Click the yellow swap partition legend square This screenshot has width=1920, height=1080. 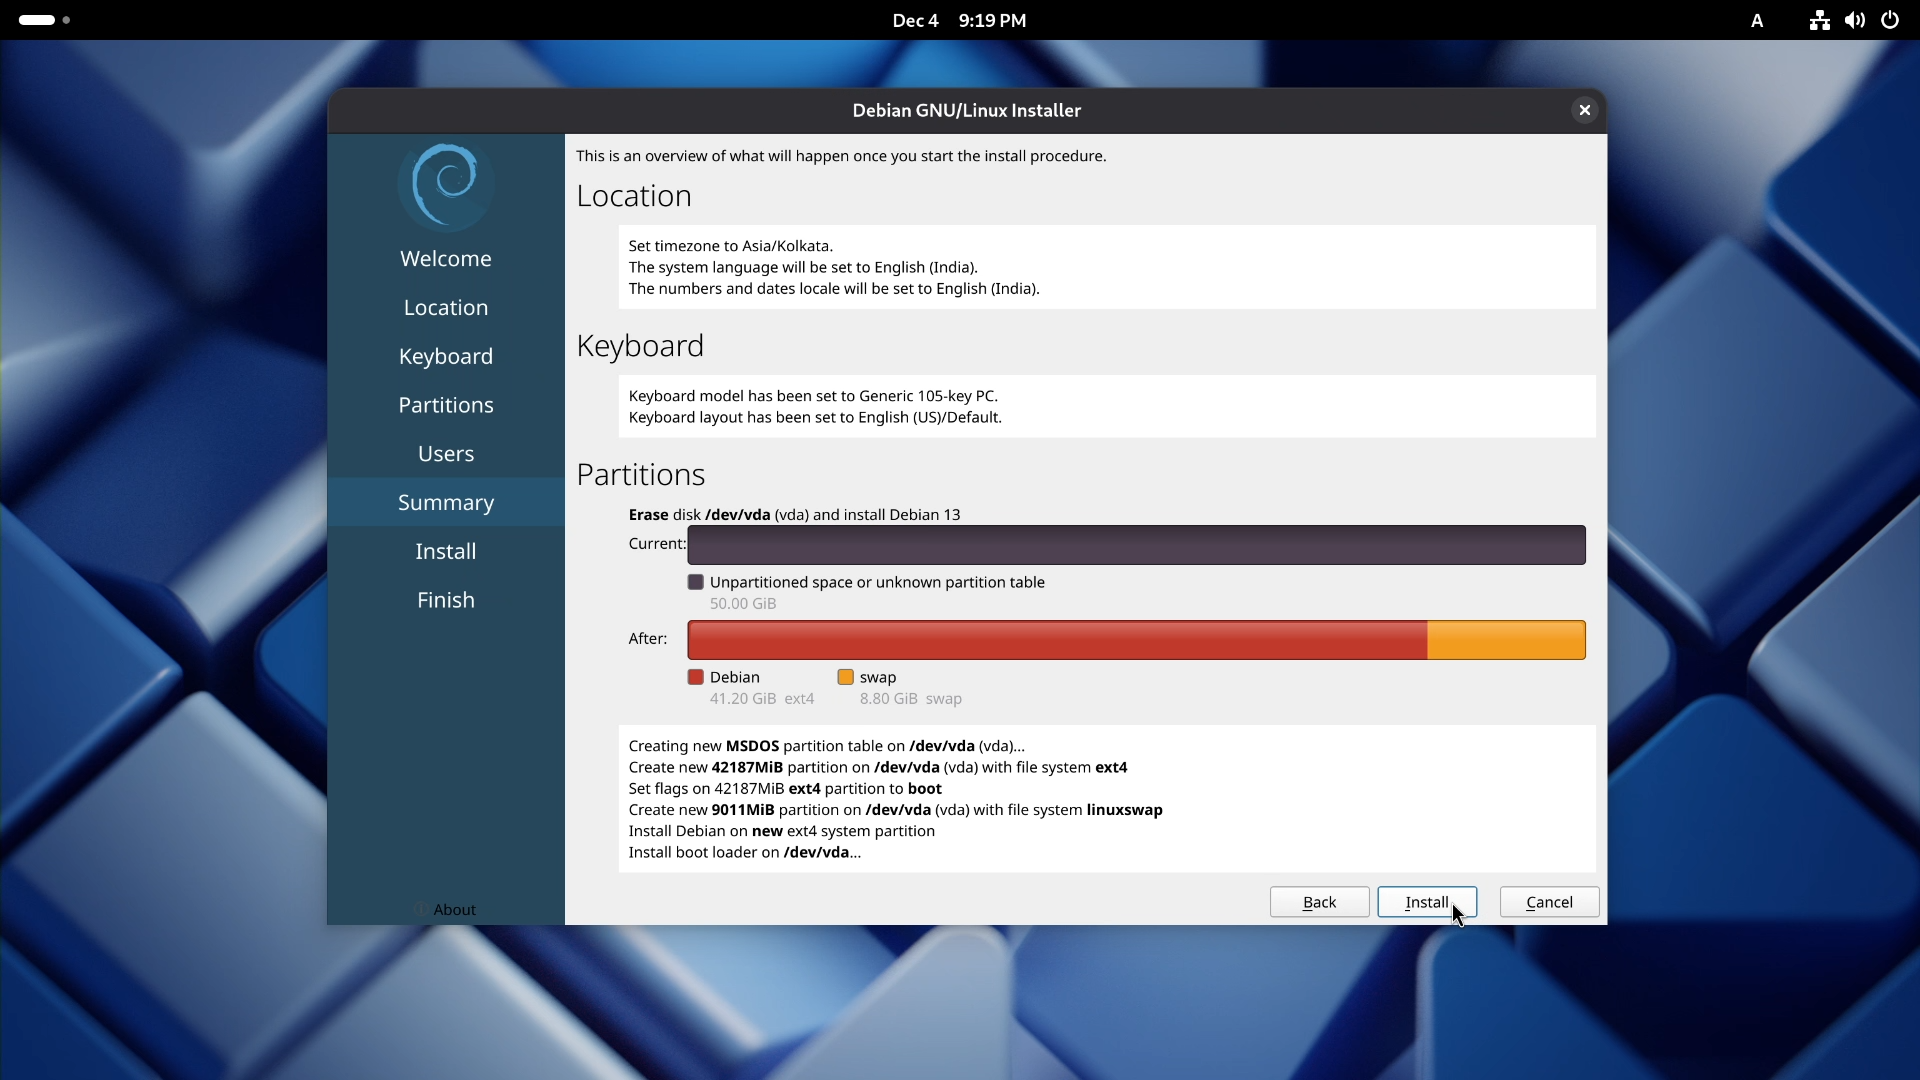tap(847, 677)
